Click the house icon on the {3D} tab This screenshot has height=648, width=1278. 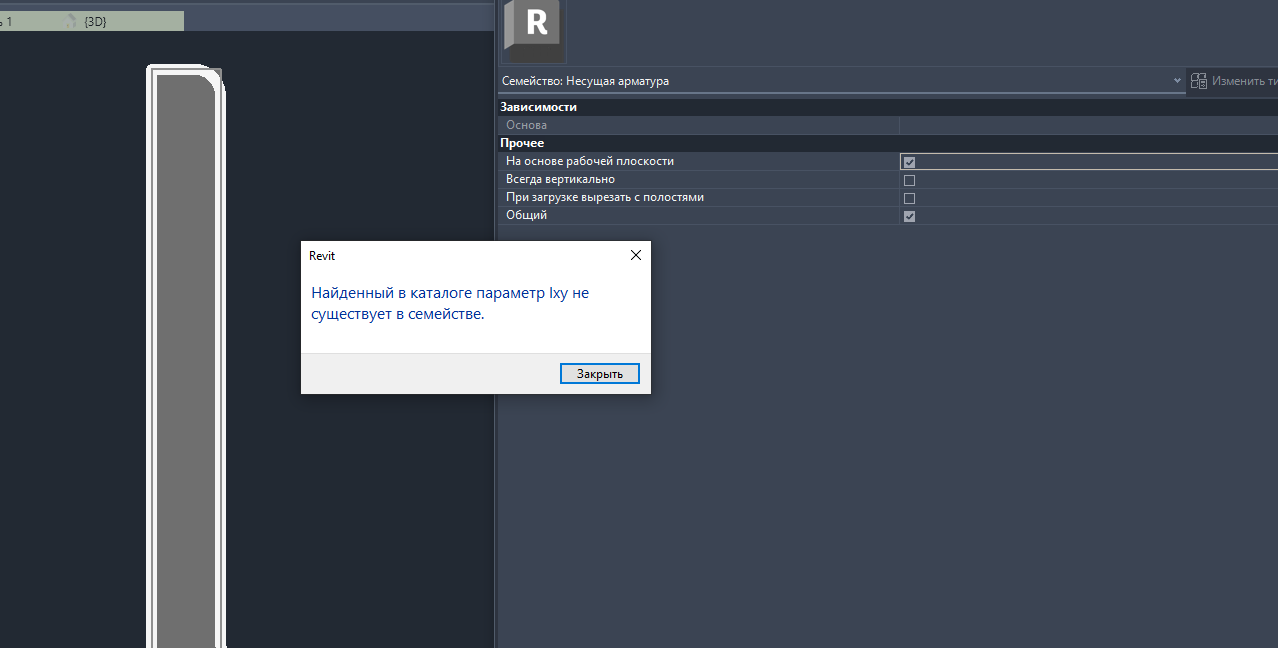72,21
